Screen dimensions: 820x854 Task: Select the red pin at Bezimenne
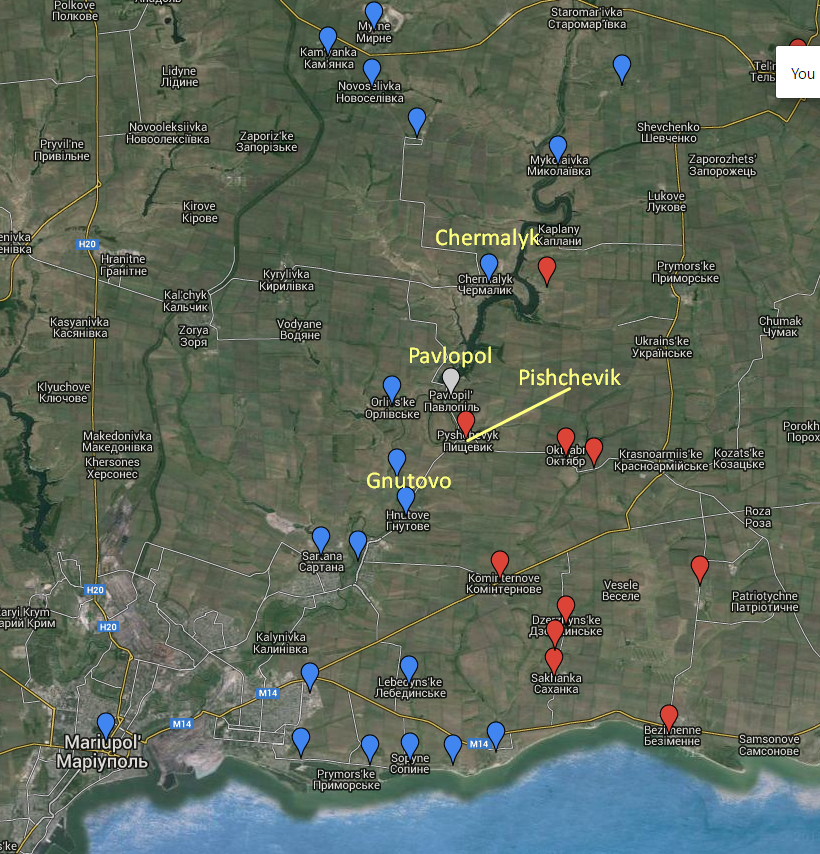669,716
